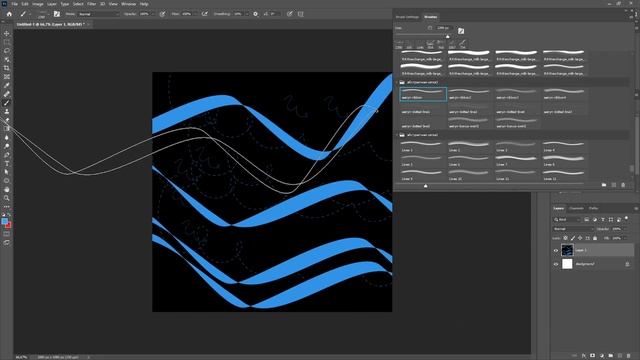640x360 pixels.
Task: Create a new layer
Action: [x=620, y=356]
